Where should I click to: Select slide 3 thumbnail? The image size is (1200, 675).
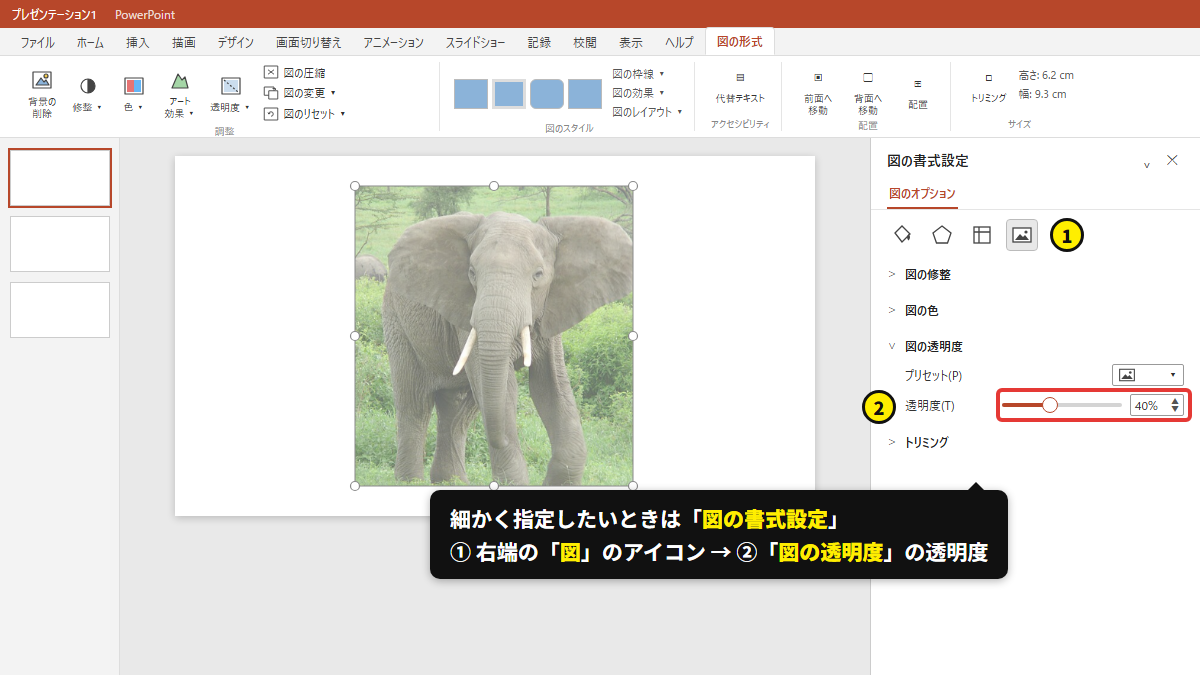[60, 310]
